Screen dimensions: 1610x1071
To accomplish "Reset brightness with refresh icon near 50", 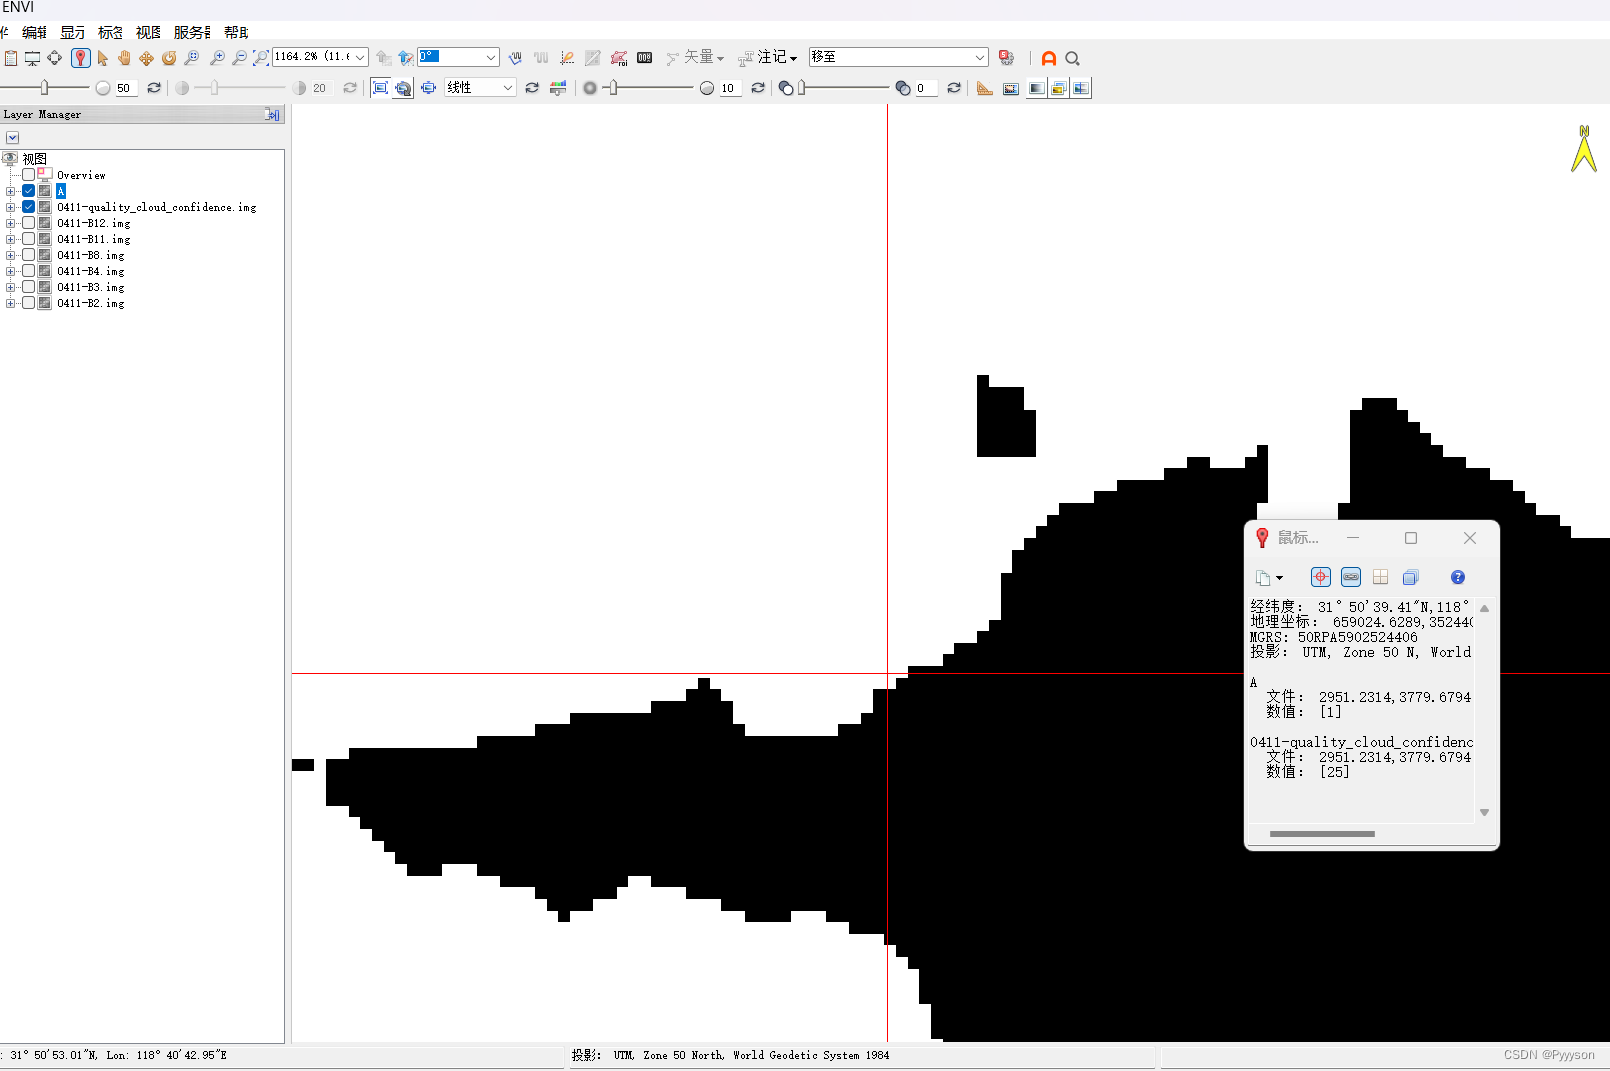I will click(154, 88).
